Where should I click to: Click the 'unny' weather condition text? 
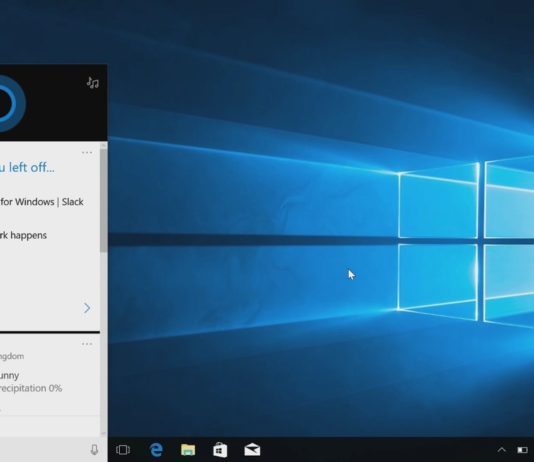point(10,376)
